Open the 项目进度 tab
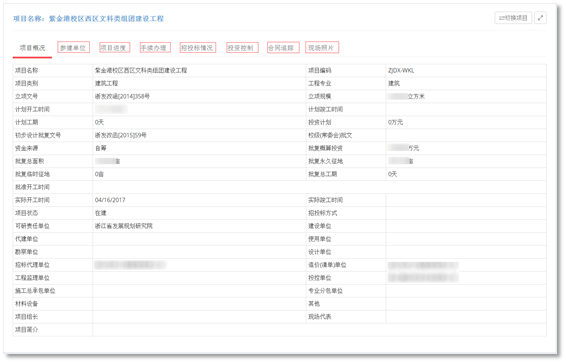Image resolution: width=566 pixels, height=363 pixels. click(114, 48)
